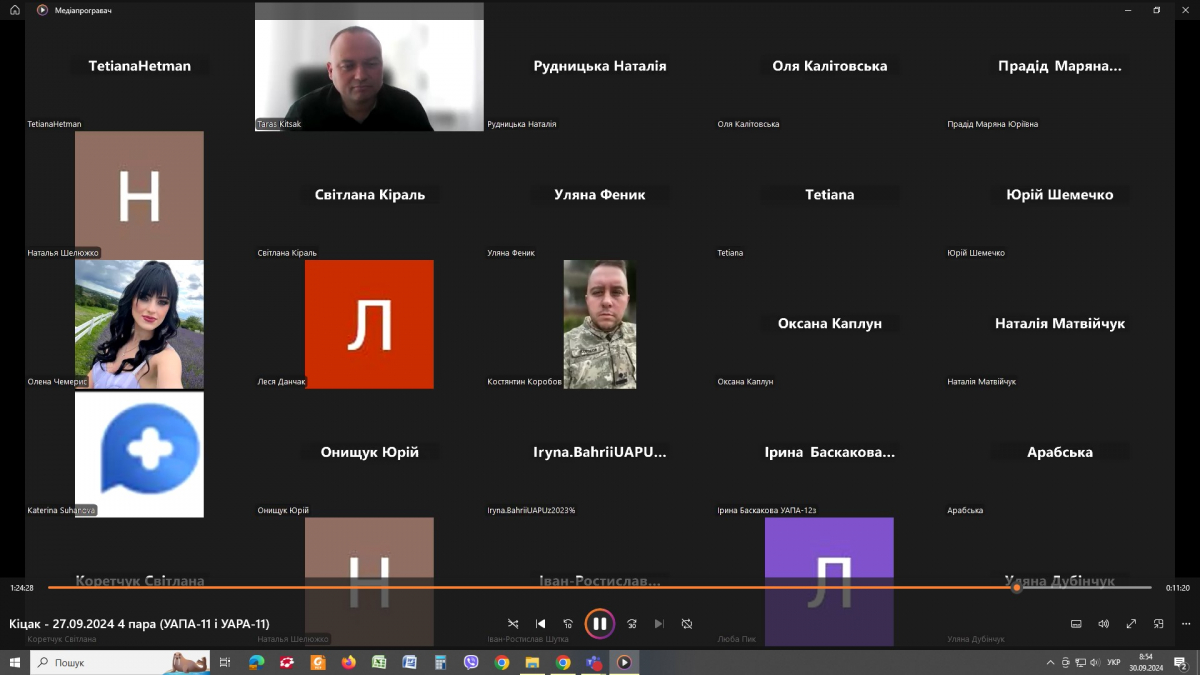Enter full screen mode
The height and width of the screenshot is (675, 1200).
point(1131,624)
